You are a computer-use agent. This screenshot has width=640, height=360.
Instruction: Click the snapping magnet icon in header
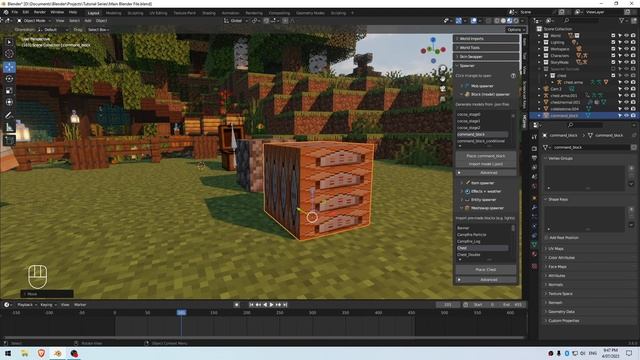(x=266, y=20)
